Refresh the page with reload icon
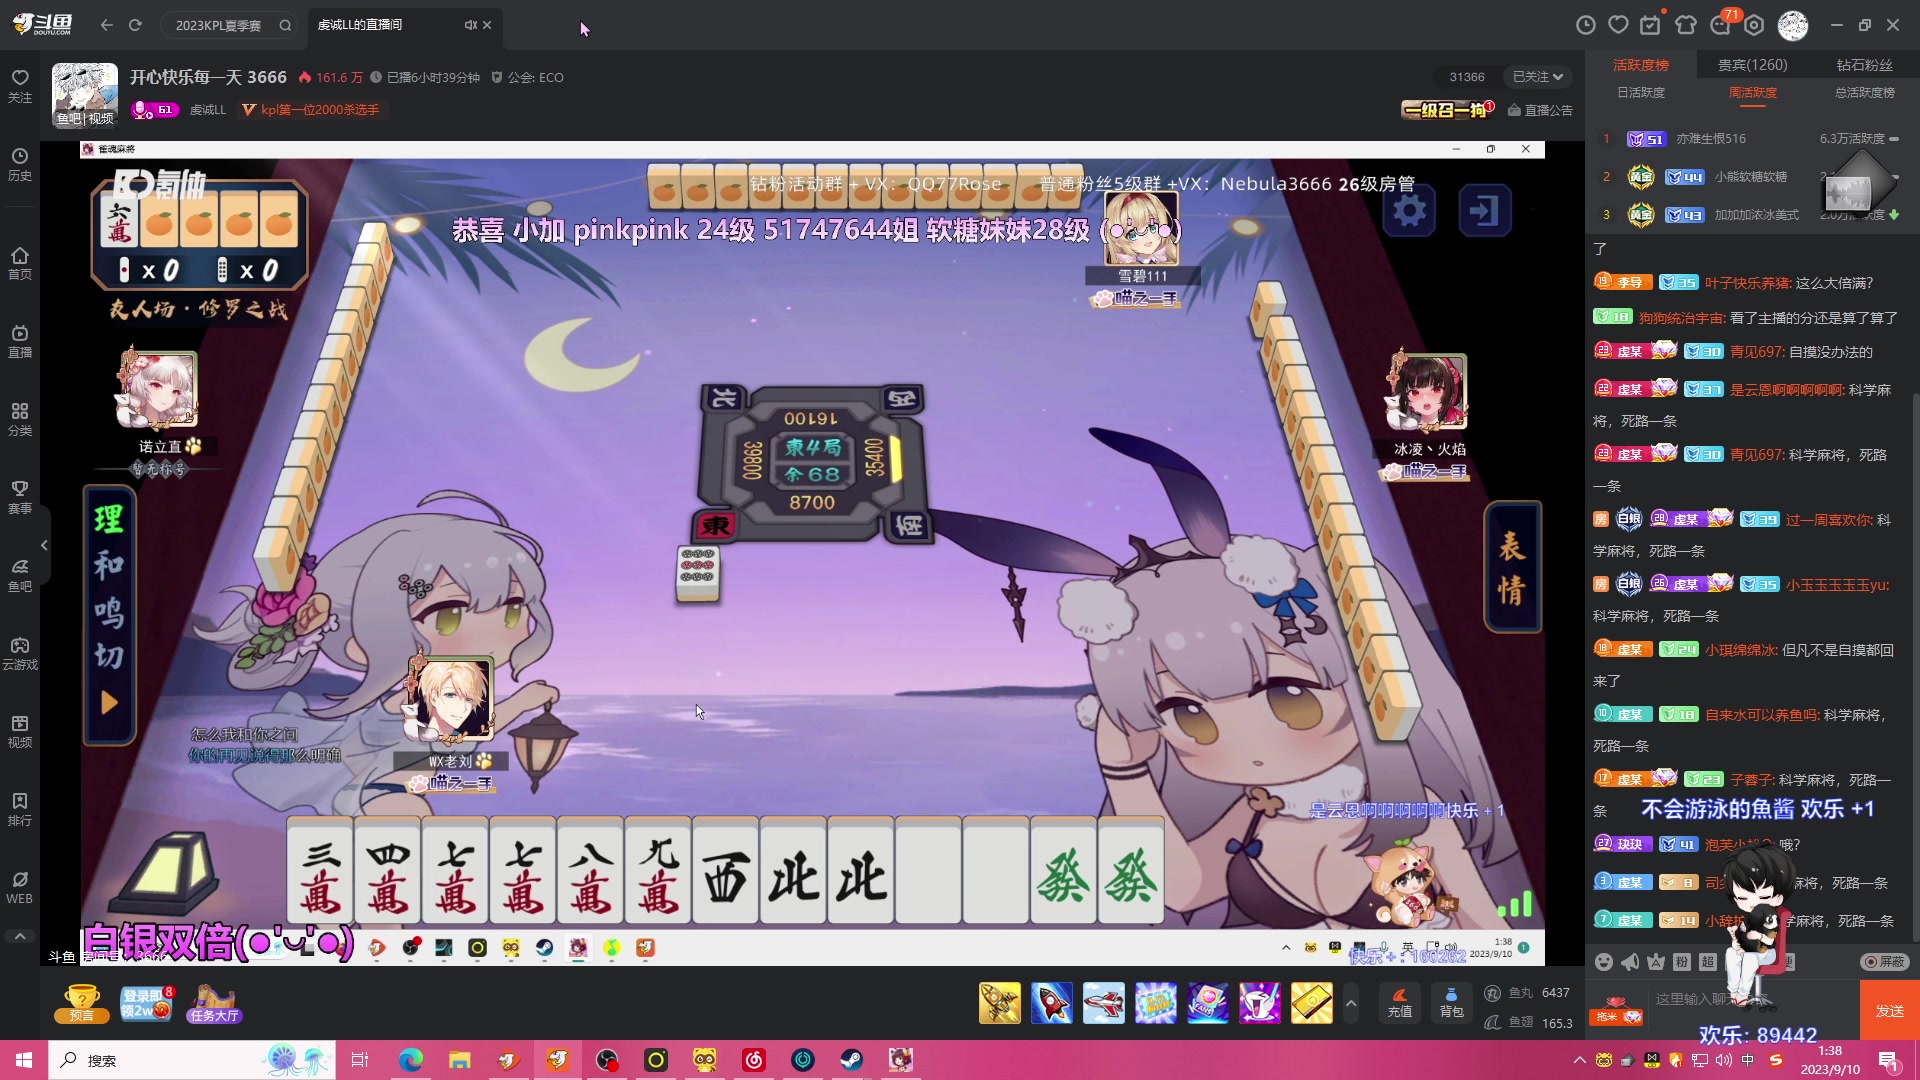Image resolution: width=1920 pixels, height=1080 pixels. (x=135, y=25)
